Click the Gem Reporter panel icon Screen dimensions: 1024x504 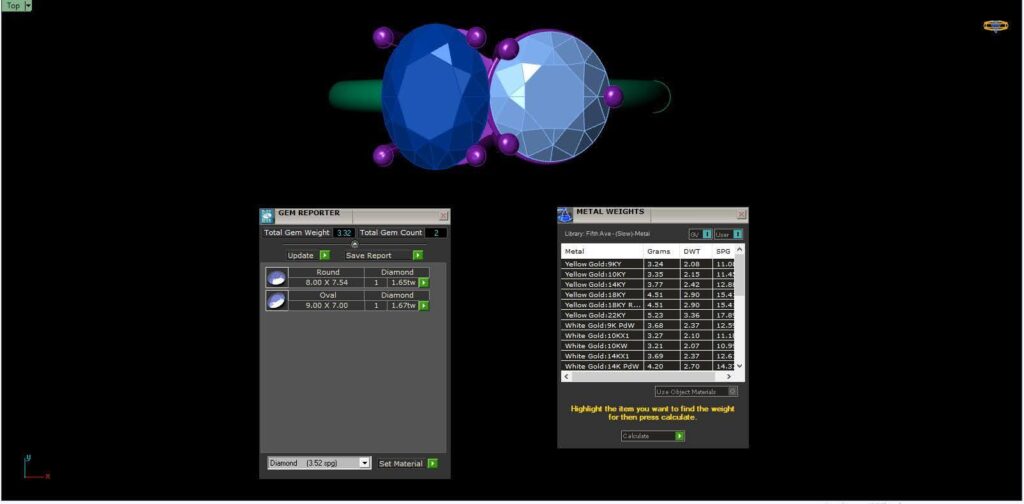(266, 216)
